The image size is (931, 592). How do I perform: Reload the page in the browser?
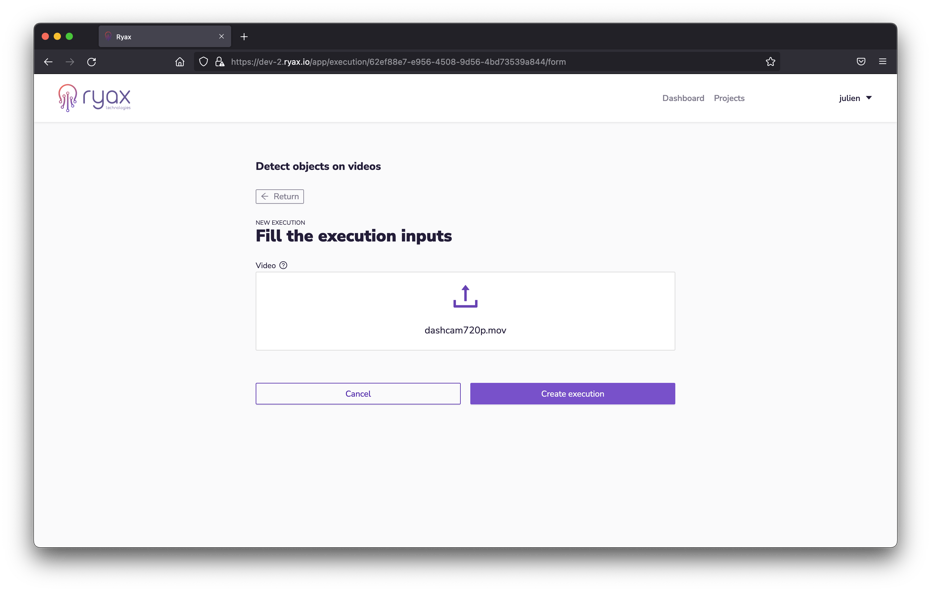pos(92,62)
